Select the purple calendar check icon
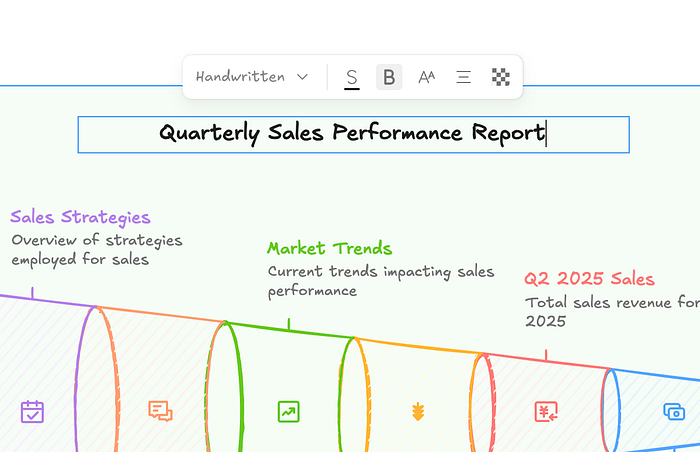The height and width of the screenshot is (452, 700). 32,411
